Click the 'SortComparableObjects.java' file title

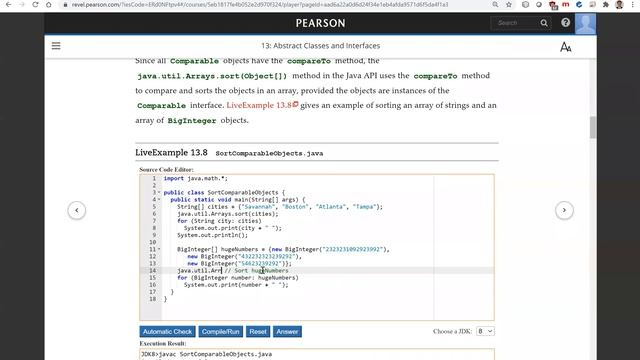click(269, 153)
